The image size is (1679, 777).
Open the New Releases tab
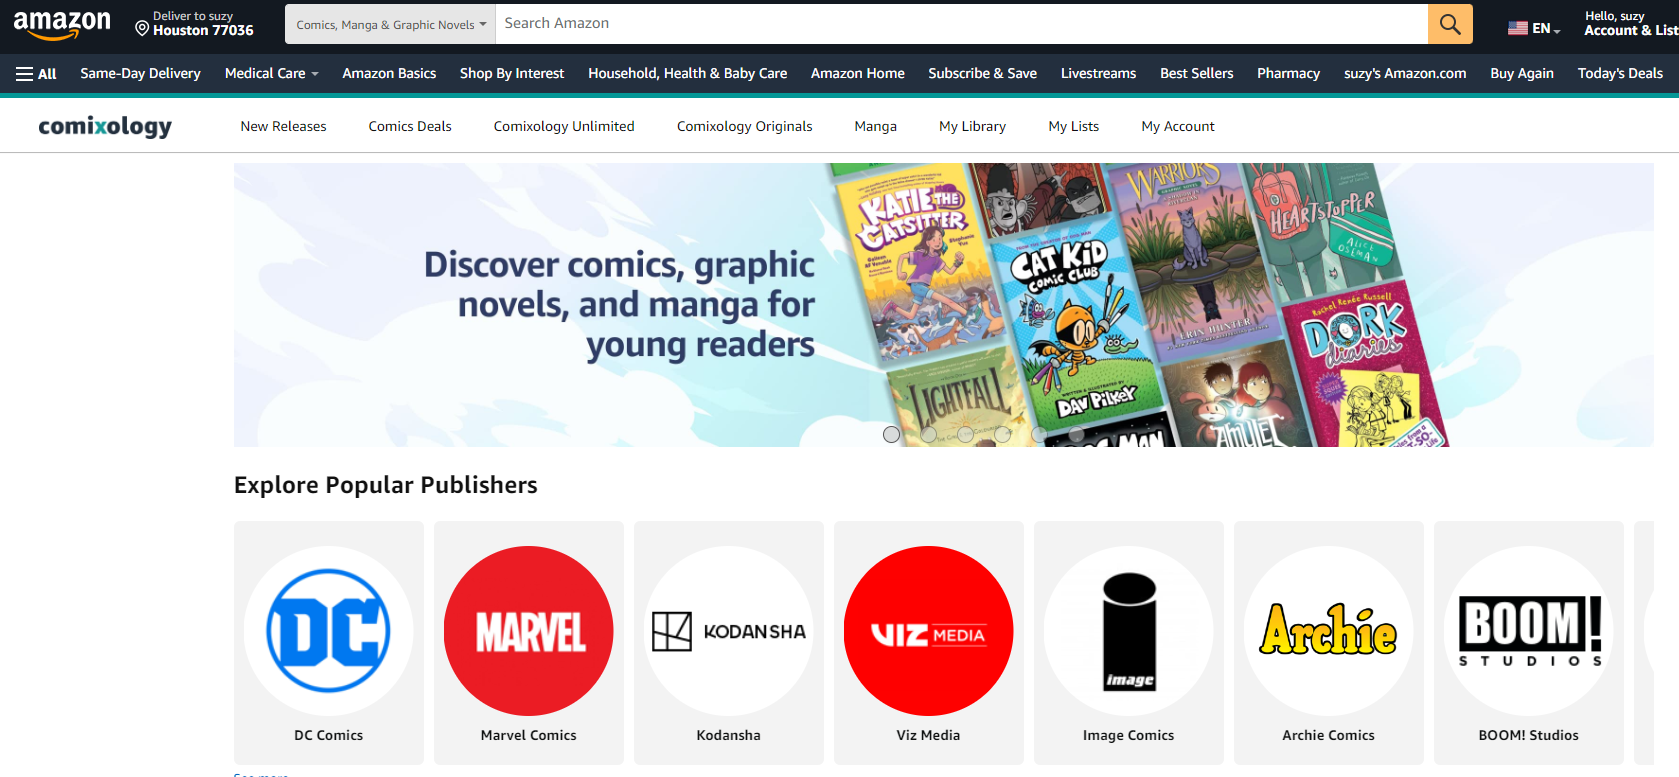point(284,127)
